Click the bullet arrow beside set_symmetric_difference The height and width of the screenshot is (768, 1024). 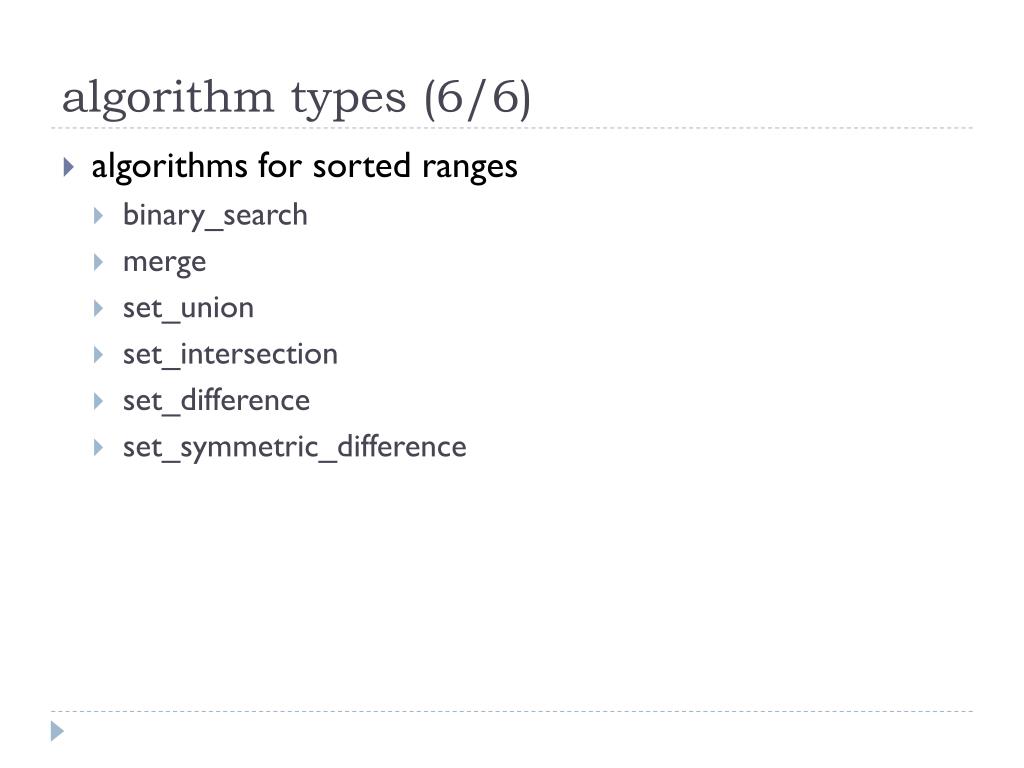[x=99, y=447]
